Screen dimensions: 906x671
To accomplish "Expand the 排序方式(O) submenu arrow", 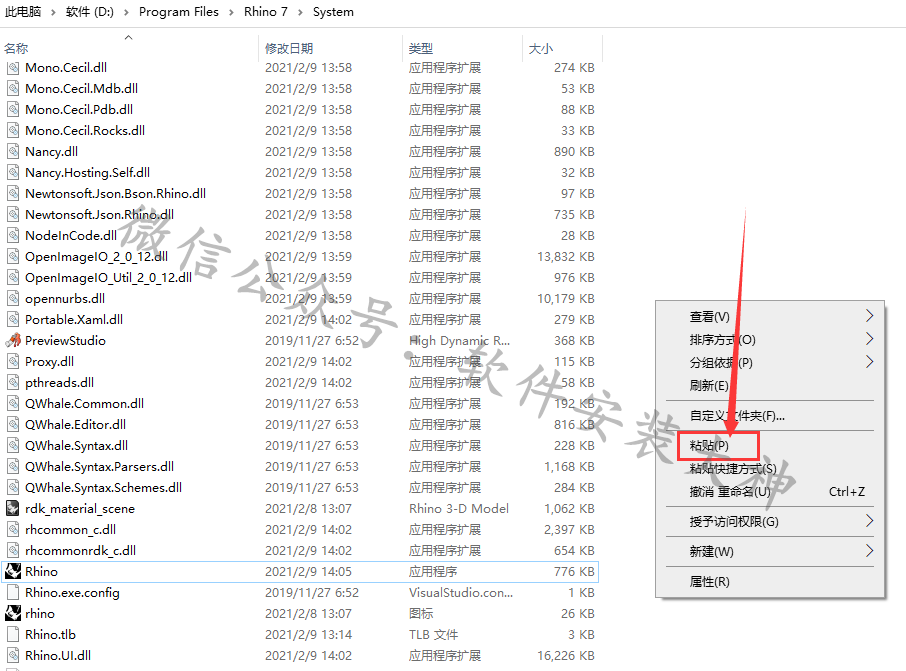I will 870,339.
